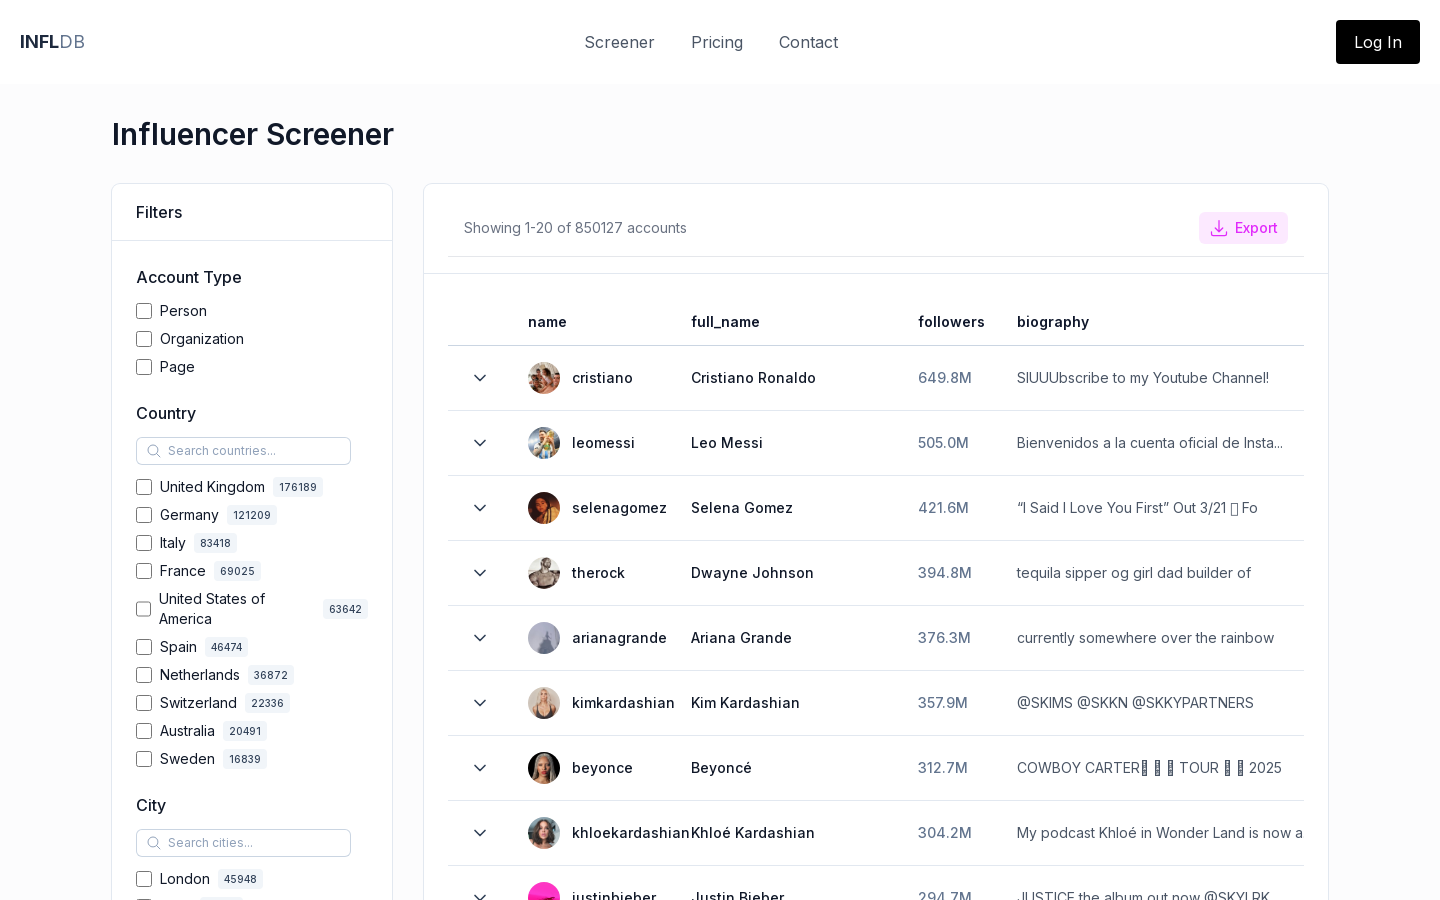Click the arianagrande username
1440x900 pixels.
619,638
